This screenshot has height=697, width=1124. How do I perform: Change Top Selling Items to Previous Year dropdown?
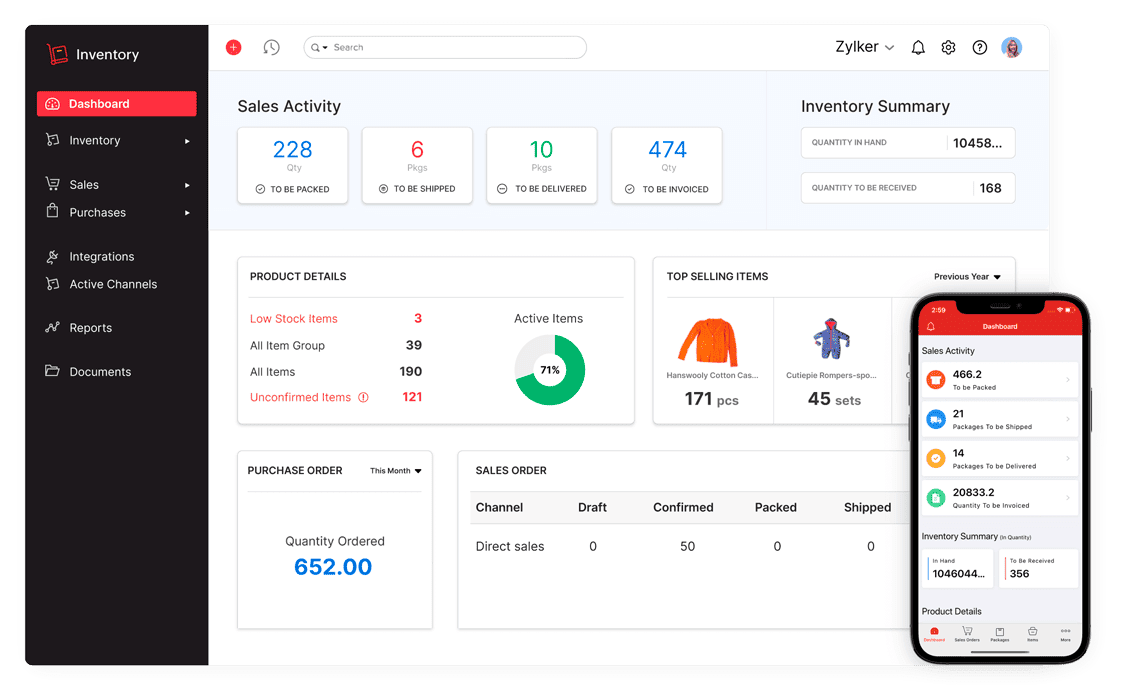tap(967, 277)
